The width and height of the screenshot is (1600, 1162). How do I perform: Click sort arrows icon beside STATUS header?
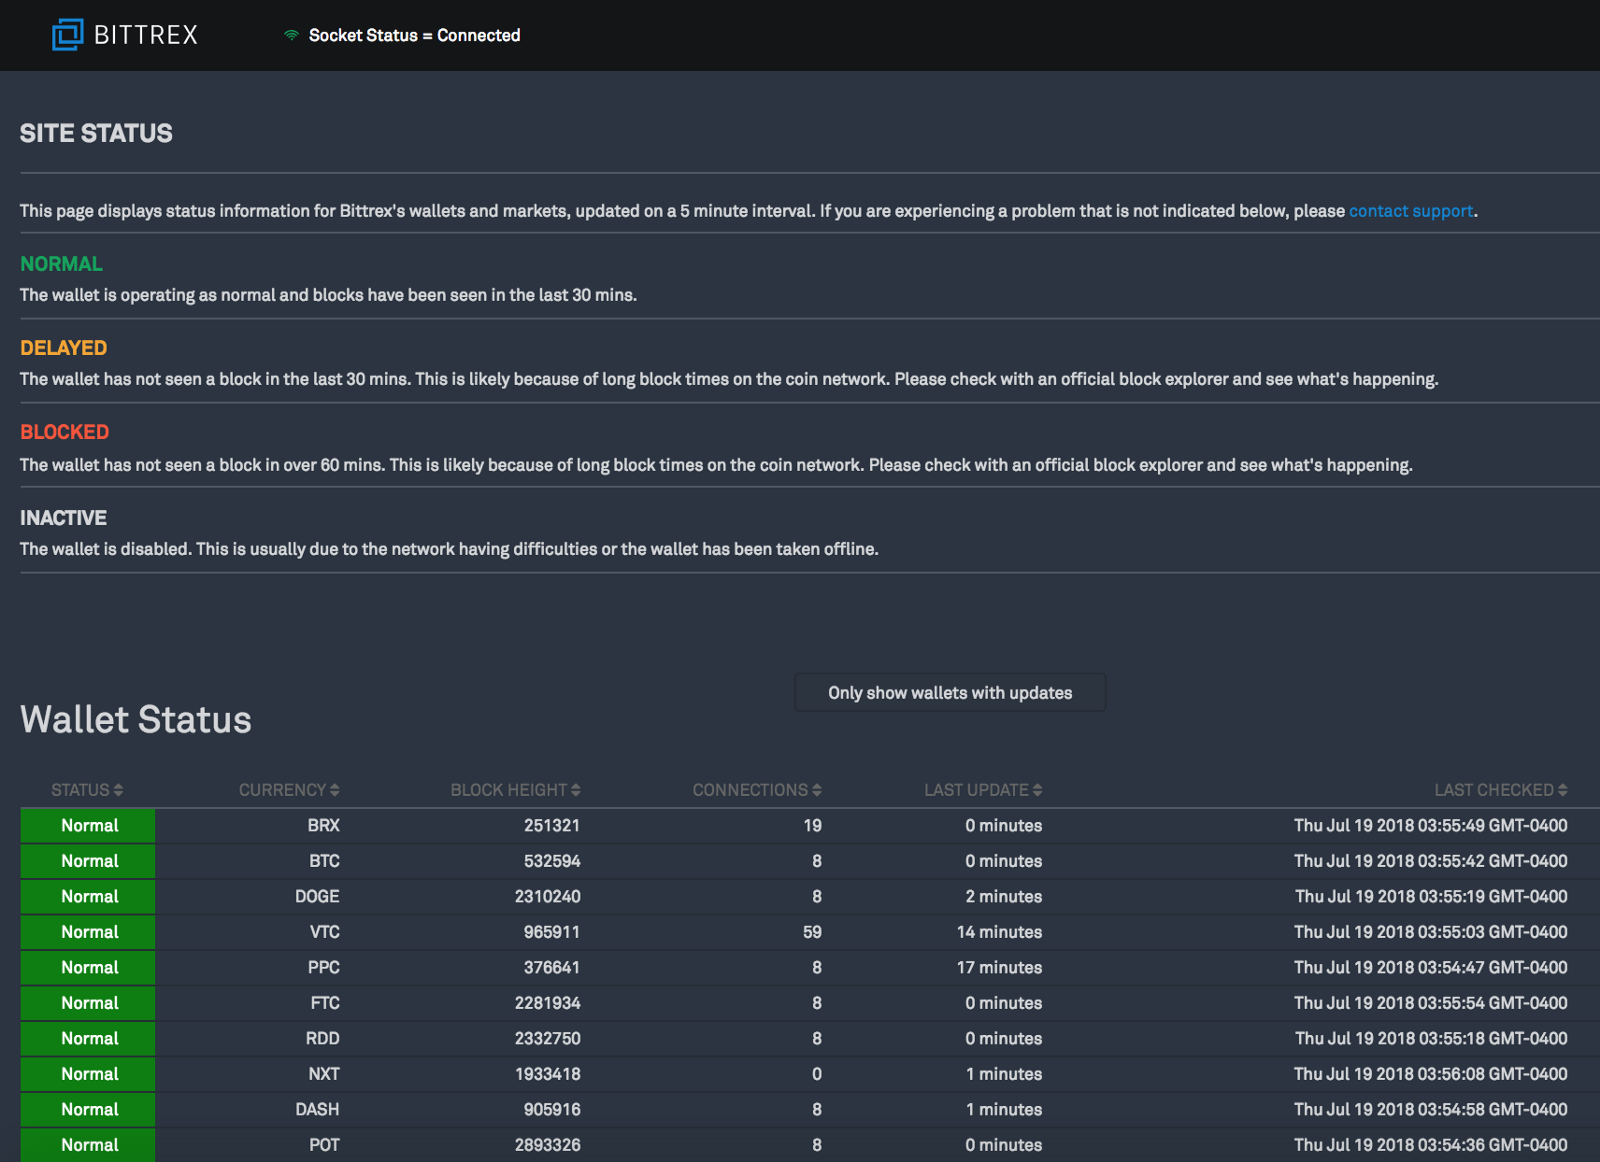pos(118,790)
